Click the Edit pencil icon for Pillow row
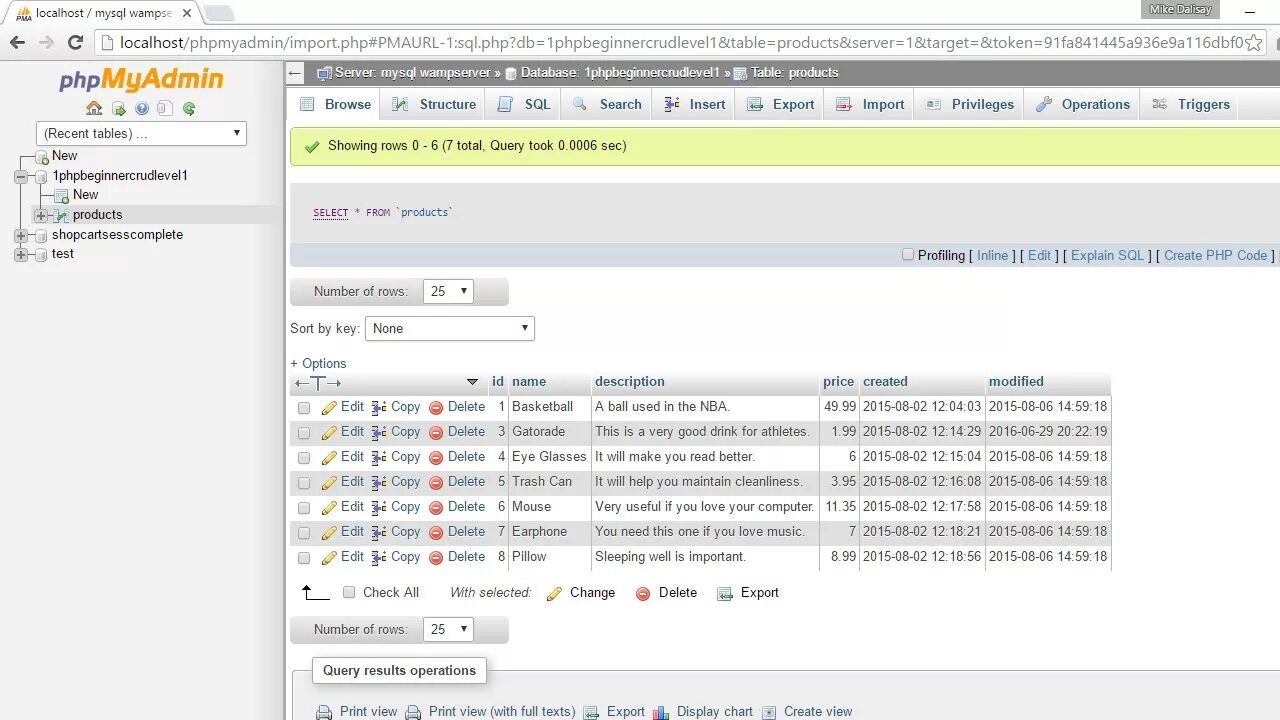Viewport: 1280px width, 720px height. pyautogui.click(x=329, y=558)
